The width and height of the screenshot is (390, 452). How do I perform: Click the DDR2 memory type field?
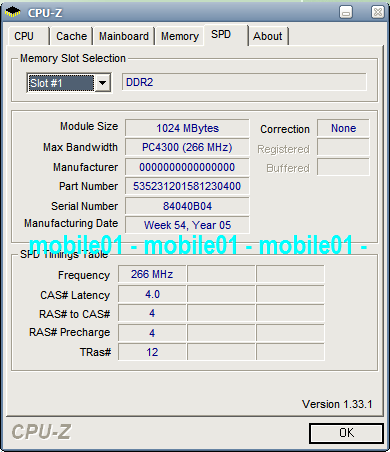tap(244, 82)
